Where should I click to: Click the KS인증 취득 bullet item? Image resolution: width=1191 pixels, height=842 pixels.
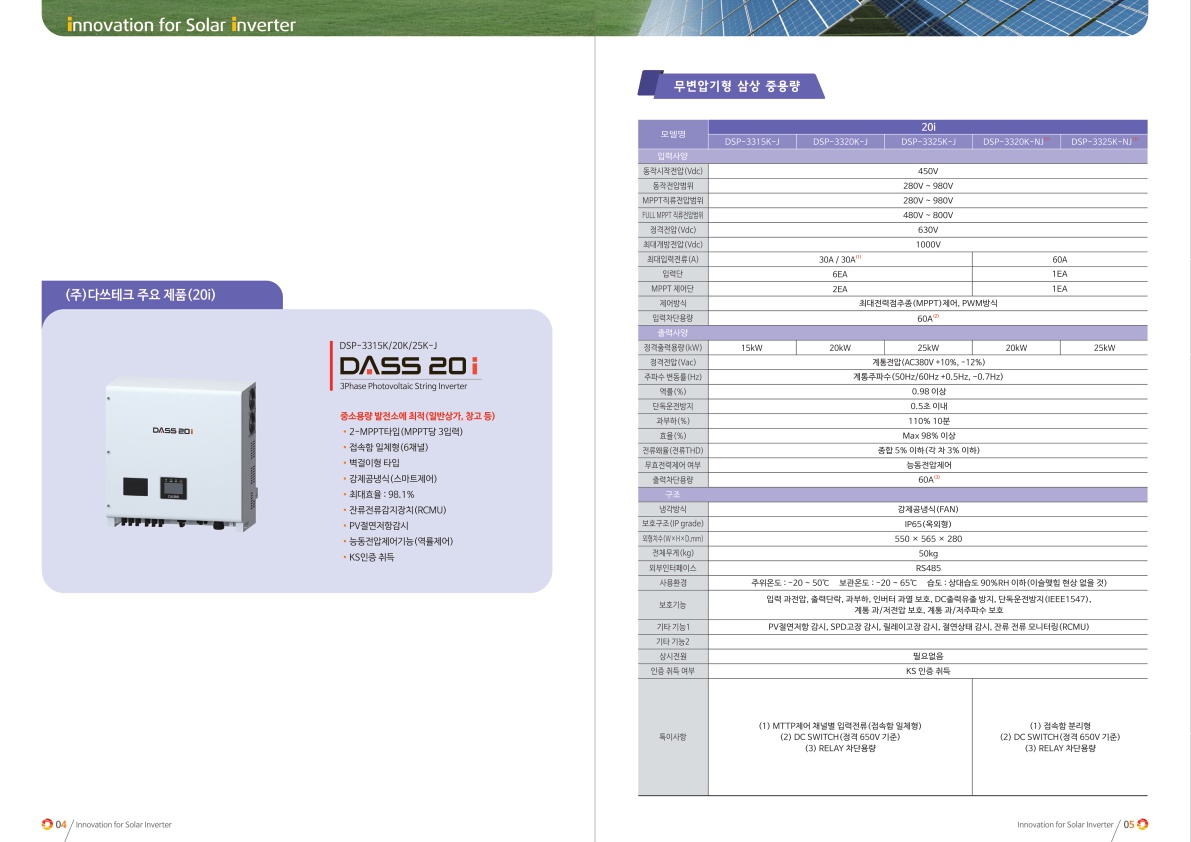click(x=371, y=557)
